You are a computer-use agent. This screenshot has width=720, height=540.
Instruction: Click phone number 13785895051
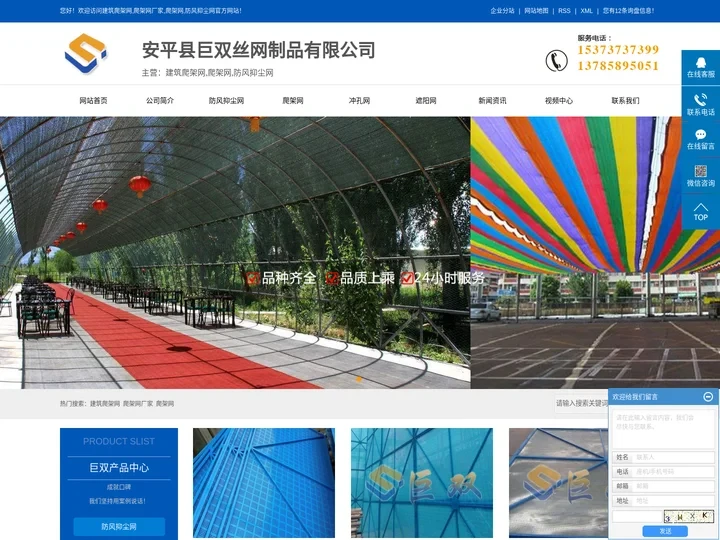(x=618, y=66)
